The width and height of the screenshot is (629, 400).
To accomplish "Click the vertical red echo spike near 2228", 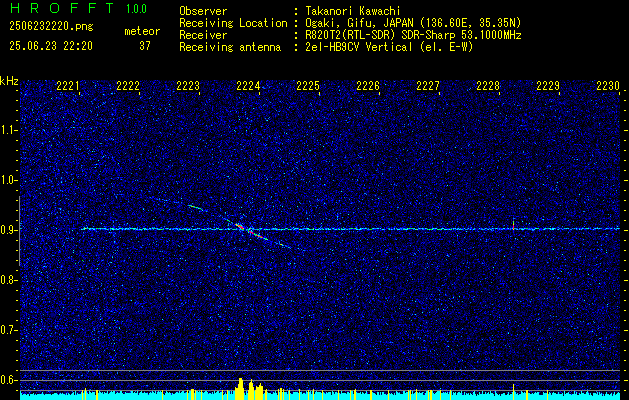I will (x=513, y=224).
